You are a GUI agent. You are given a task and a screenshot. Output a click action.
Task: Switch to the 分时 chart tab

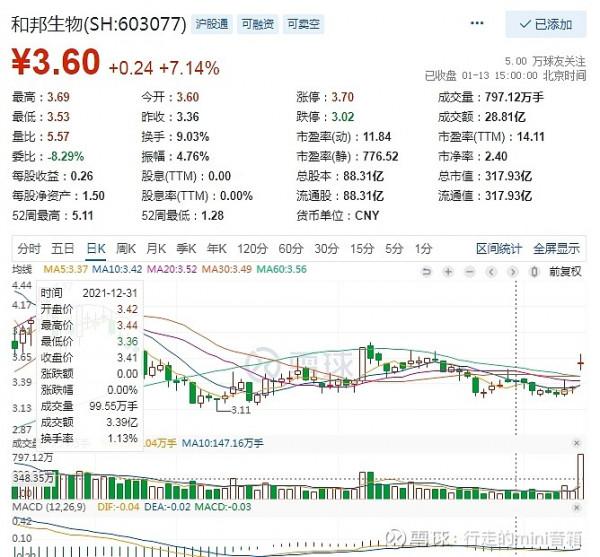29,248
